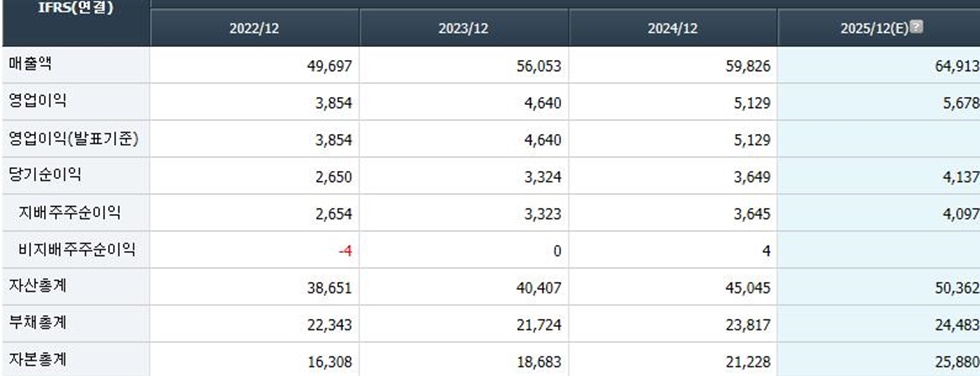Image resolution: width=980 pixels, height=376 pixels.
Task: Click the 비지배주주순이익 row label
Action: 77,249
